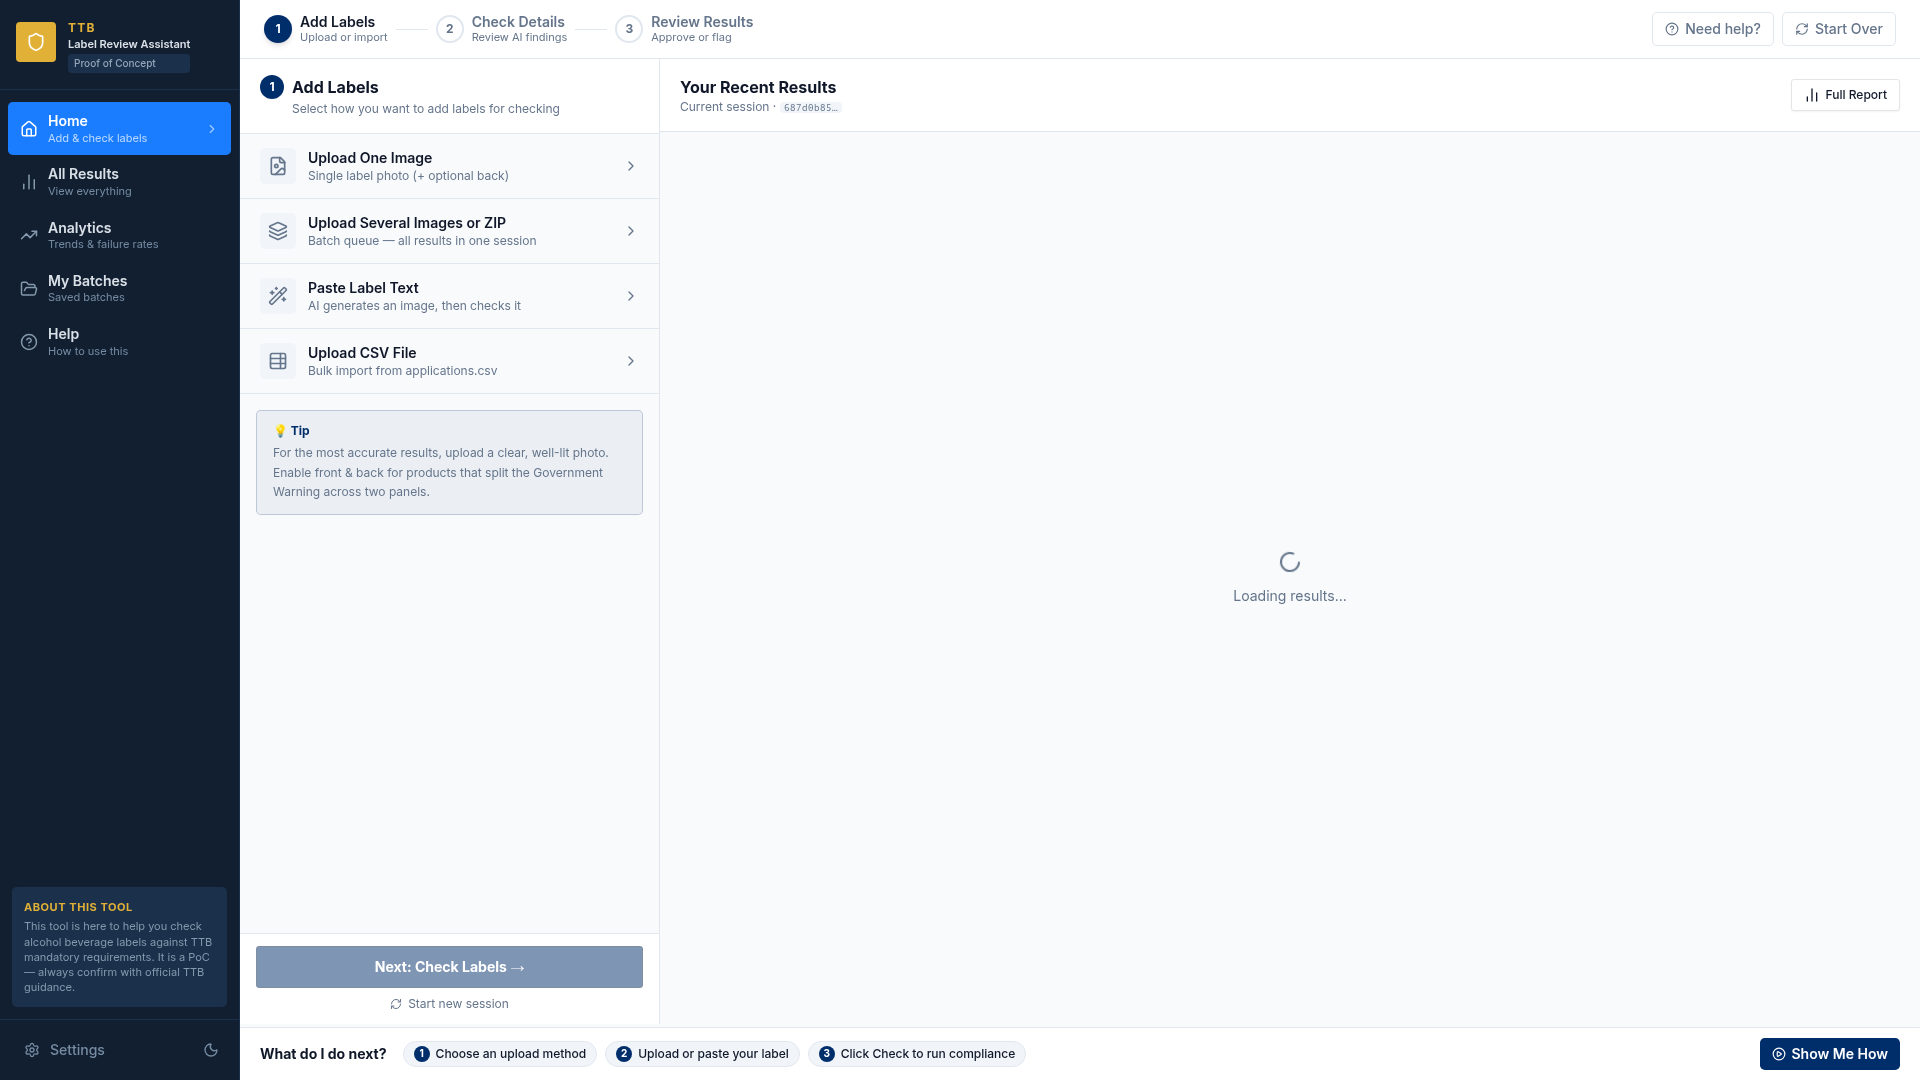Click the Show Me How button
Image resolution: width=1920 pixels, height=1080 pixels.
pyautogui.click(x=1830, y=1054)
